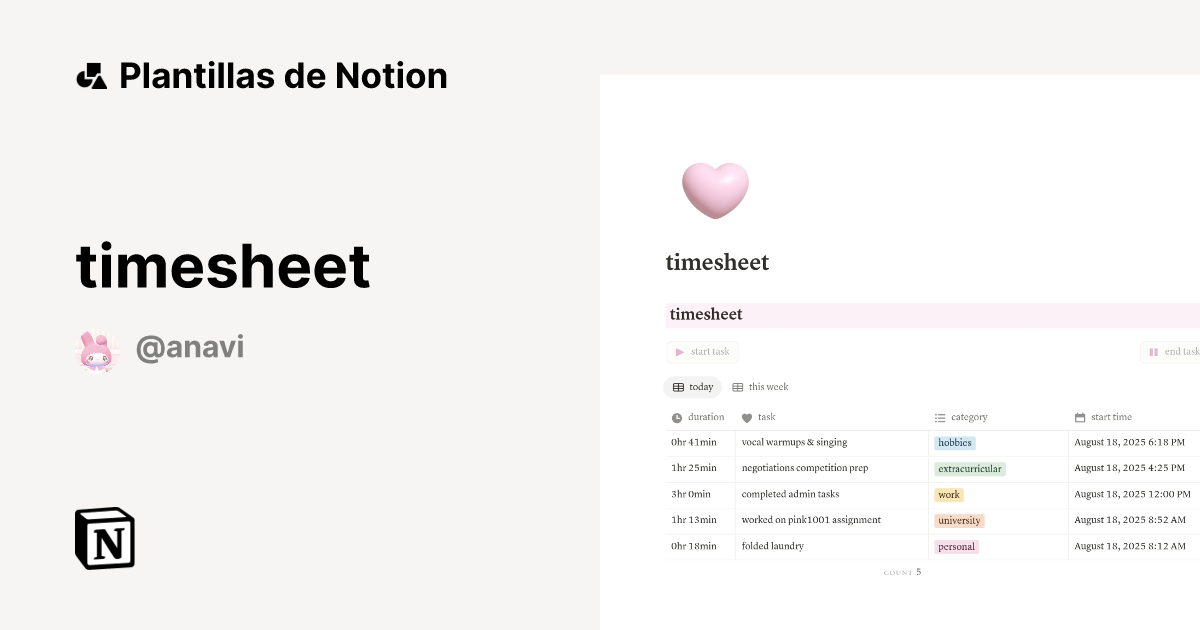The width and height of the screenshot is (1200, 630).
Task: Click the calendar icon beside start time
Action: 1078,417
